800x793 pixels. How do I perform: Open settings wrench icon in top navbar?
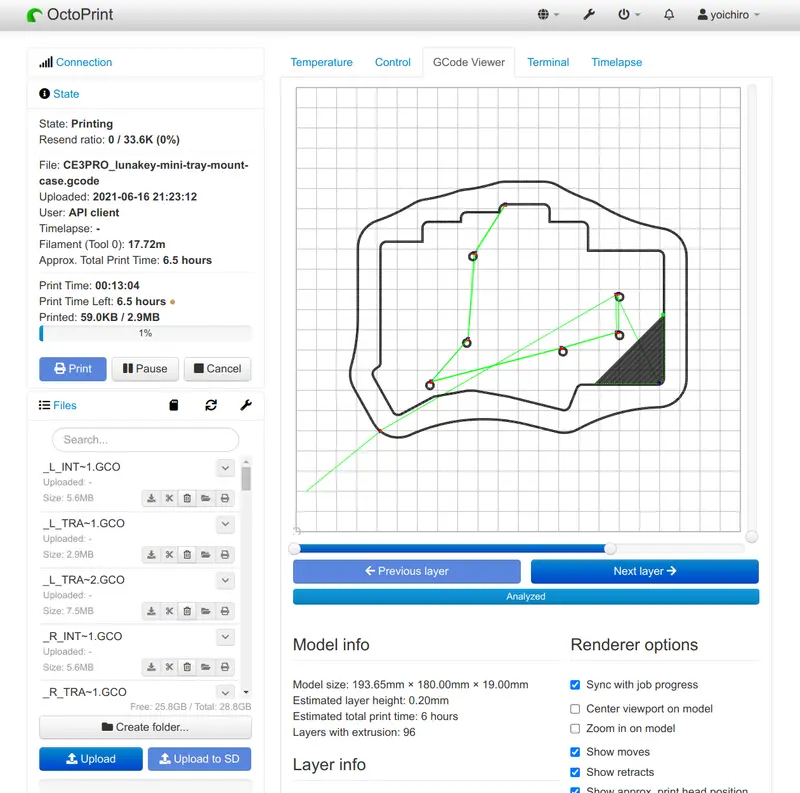tap(589, 15)
